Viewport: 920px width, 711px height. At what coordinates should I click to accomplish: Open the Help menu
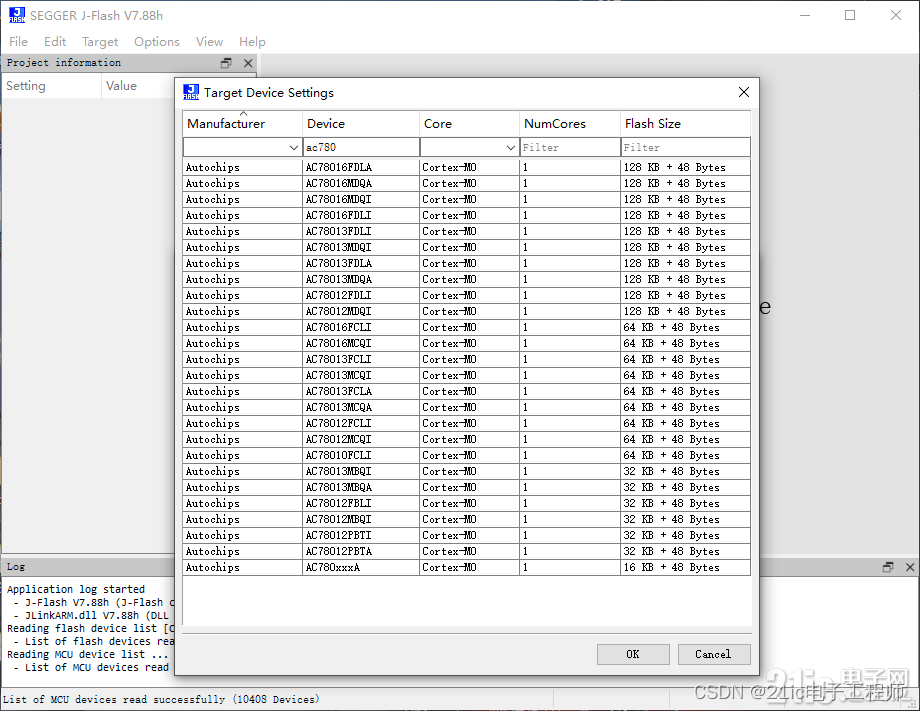click(x=252, y=42)
